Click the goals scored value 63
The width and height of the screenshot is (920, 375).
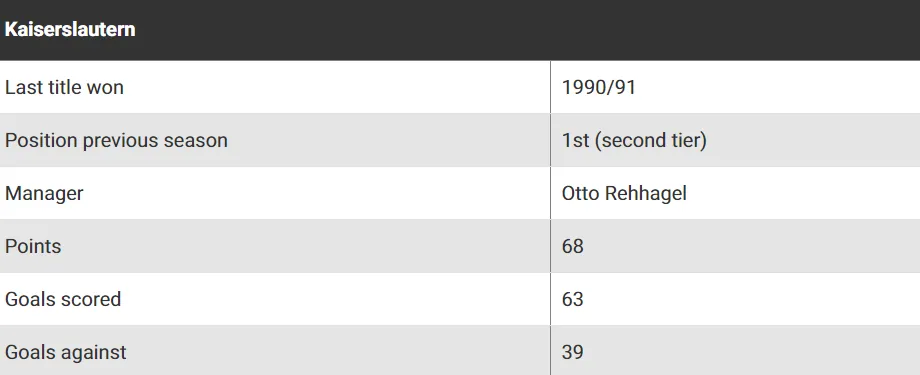tap(573, 299)
